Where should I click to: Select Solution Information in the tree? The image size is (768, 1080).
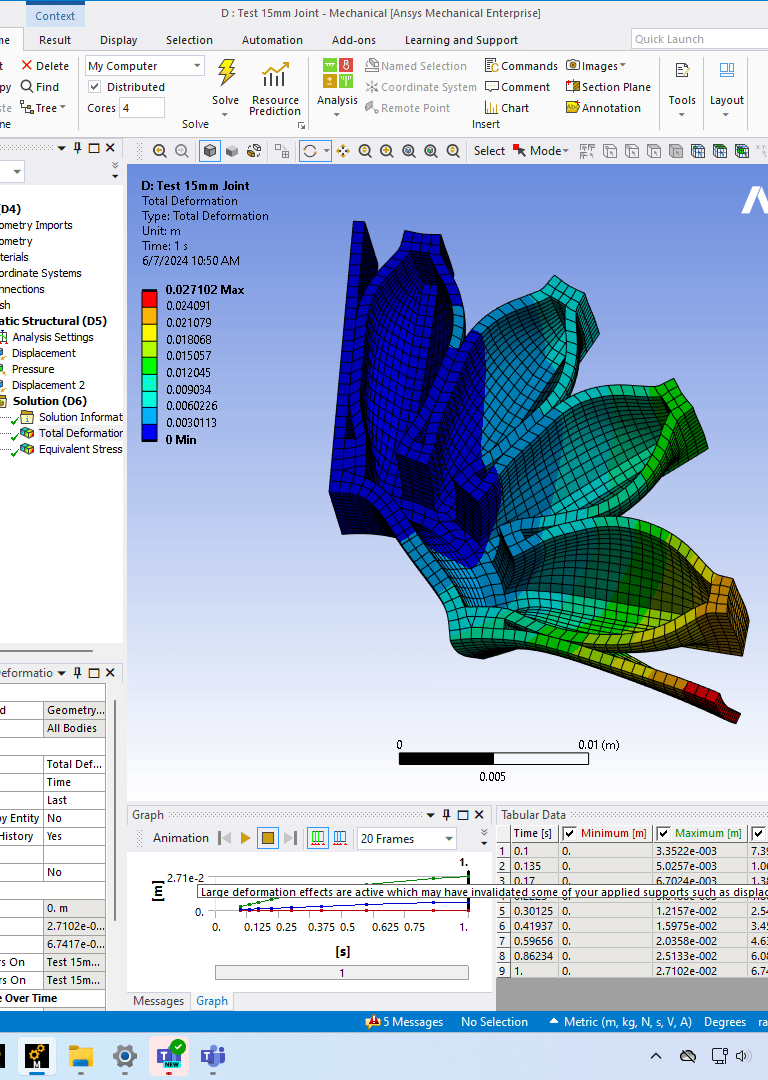tap(81, 417)
